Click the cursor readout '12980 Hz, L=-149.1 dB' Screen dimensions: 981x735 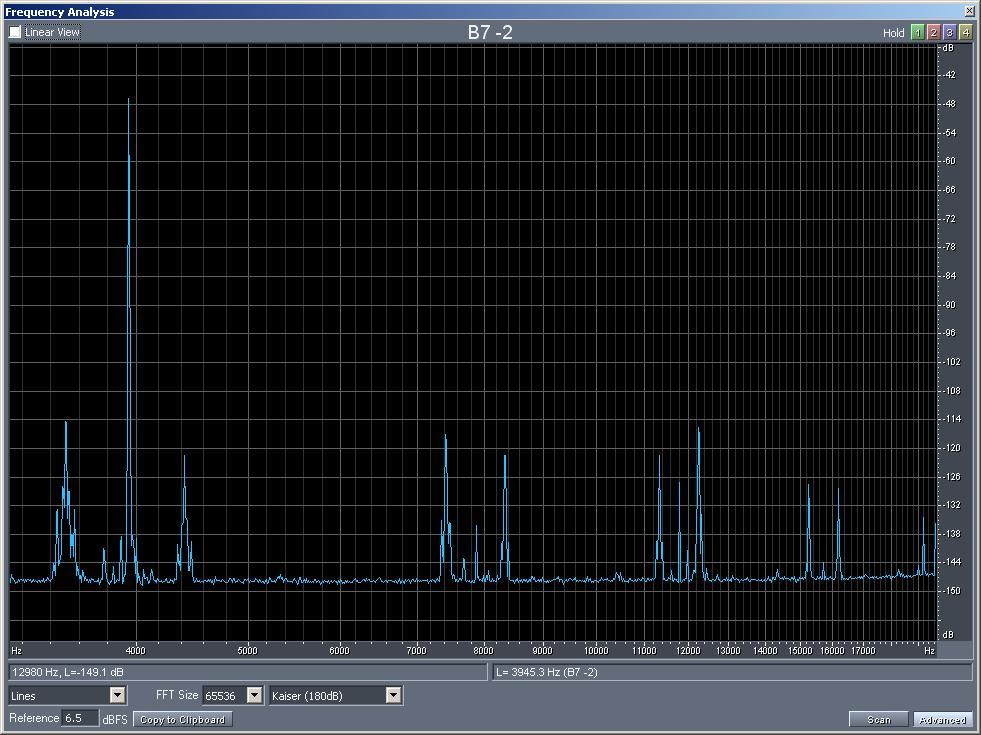coord(68,672)
